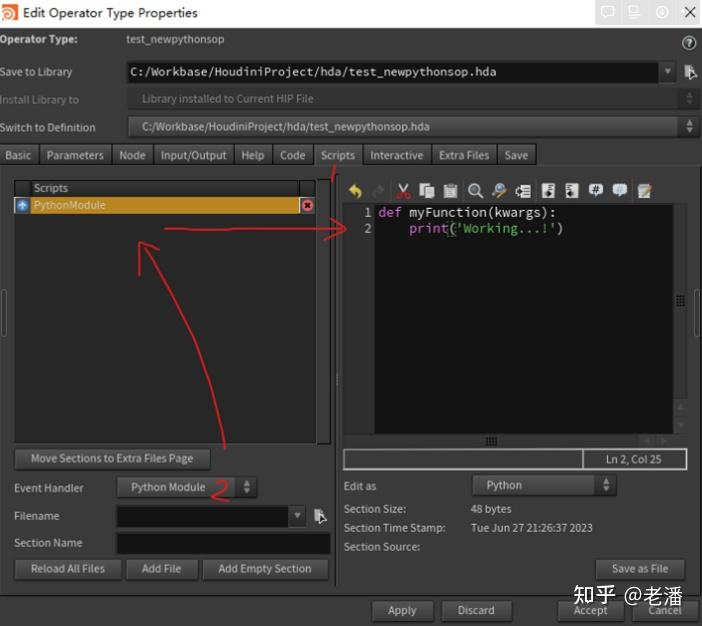Click on code line 2 print statement
Image resolution: width=702 pixels, height=626 pixels.
[x=486, y=229]
